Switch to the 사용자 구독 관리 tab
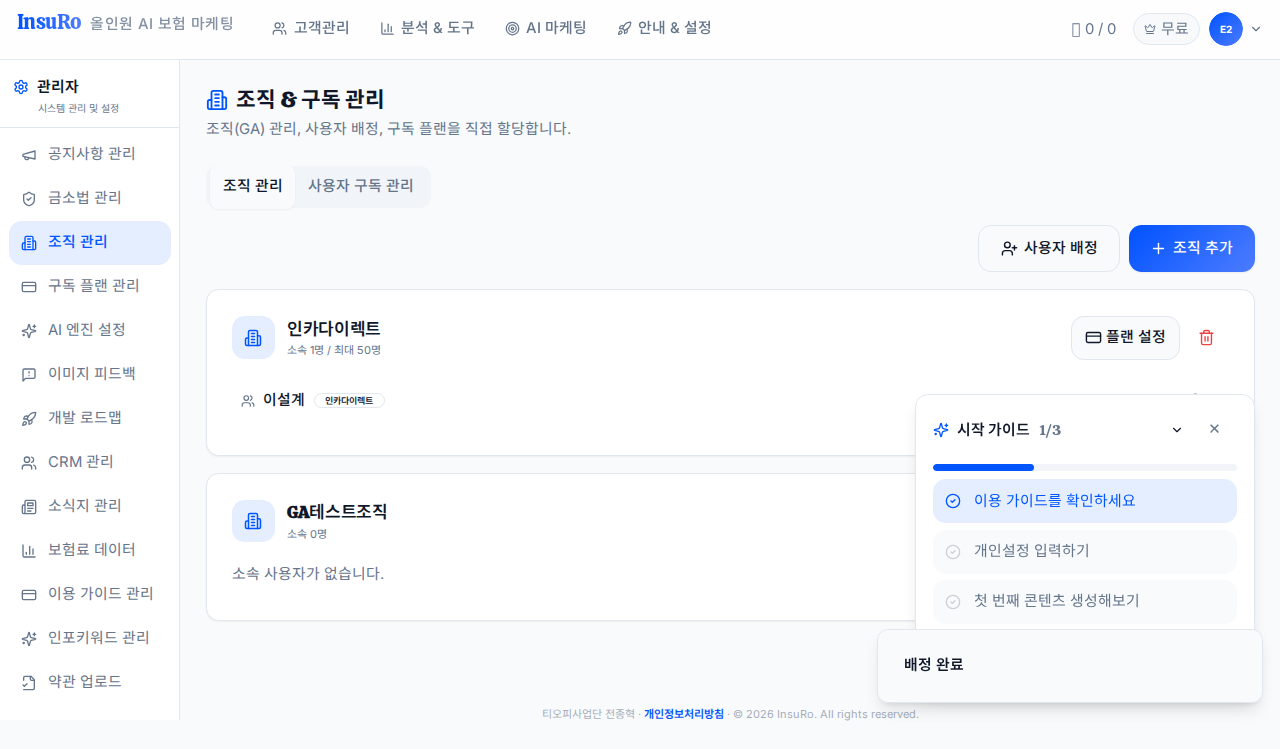 pos(360,186)
